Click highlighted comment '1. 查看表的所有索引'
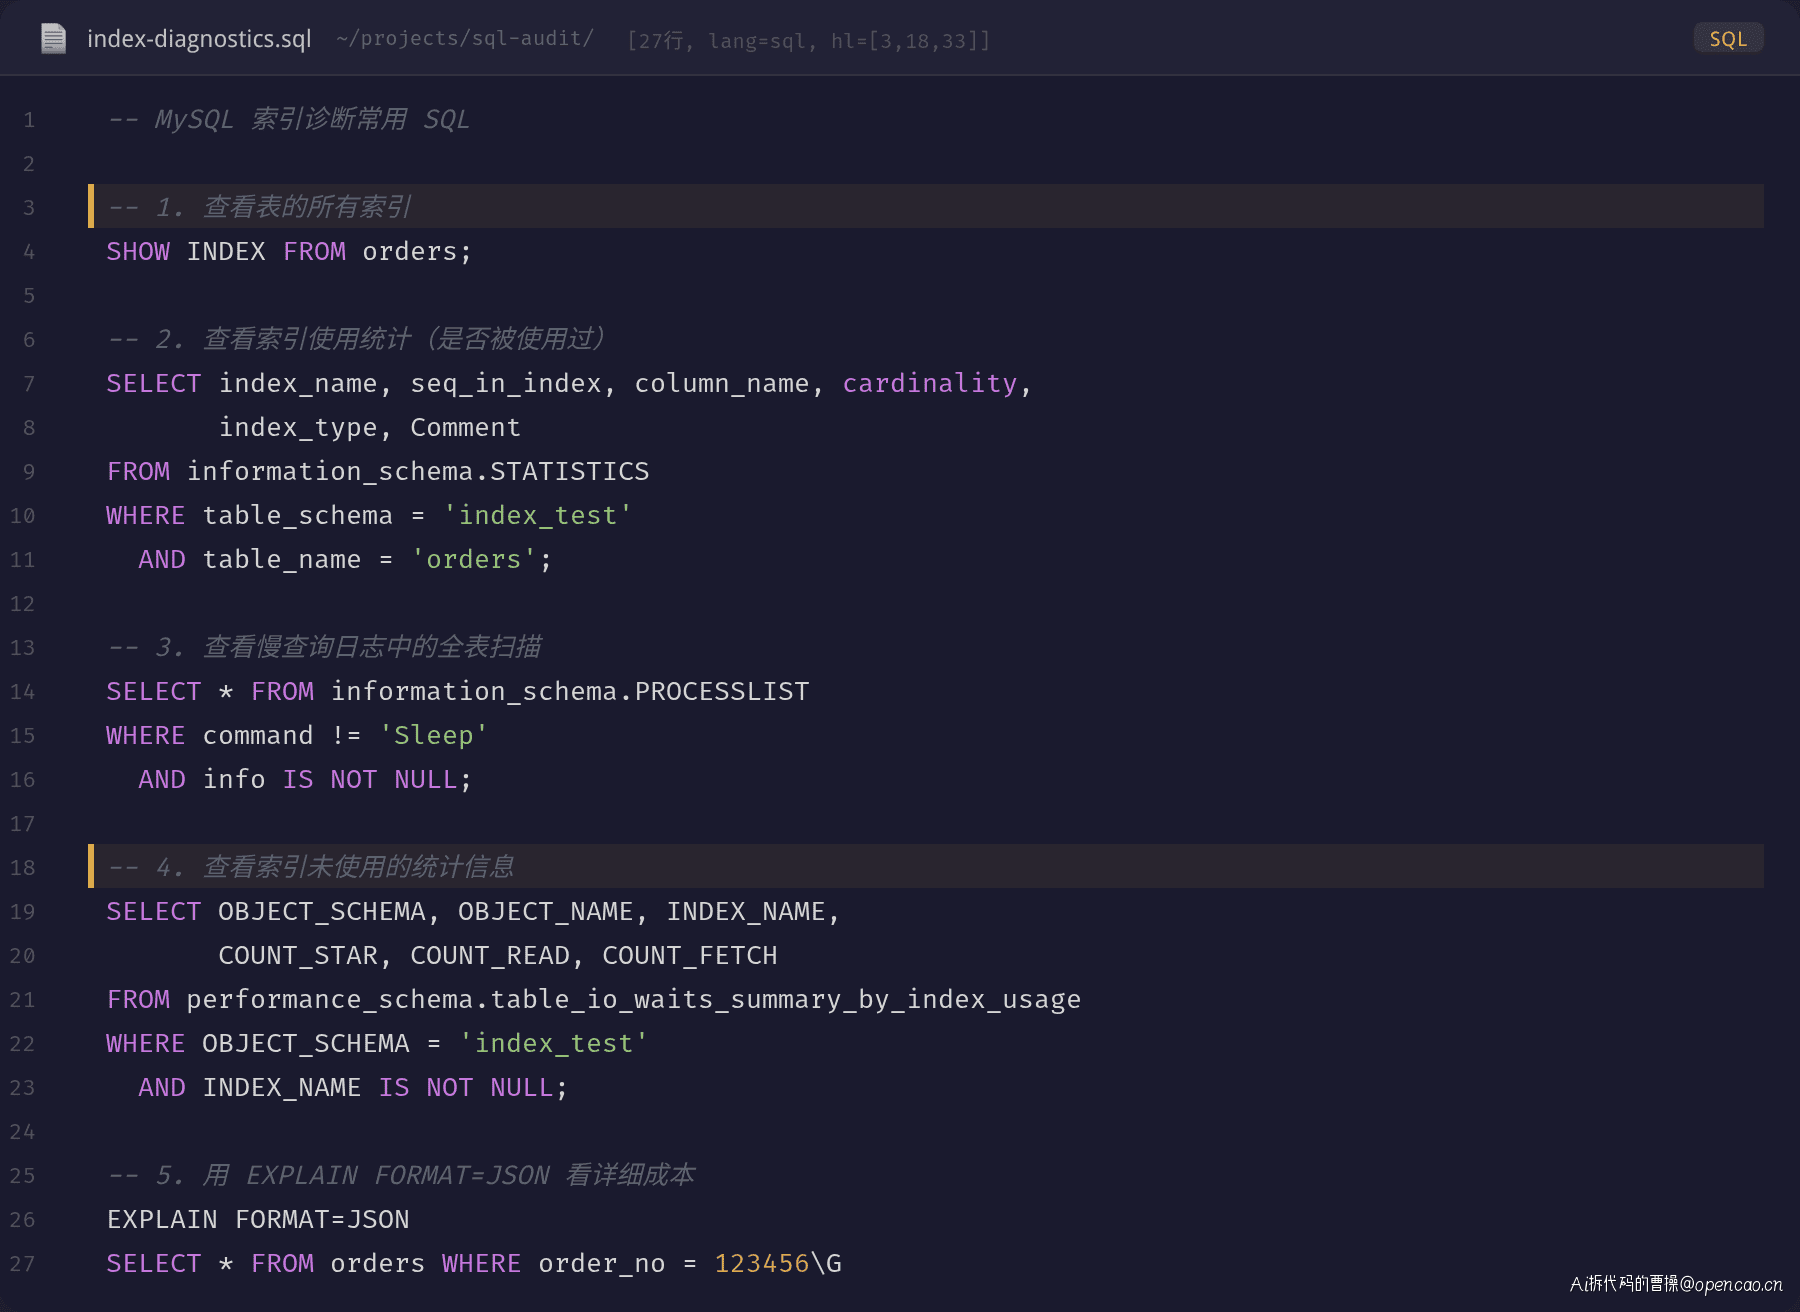 [284, 207]
